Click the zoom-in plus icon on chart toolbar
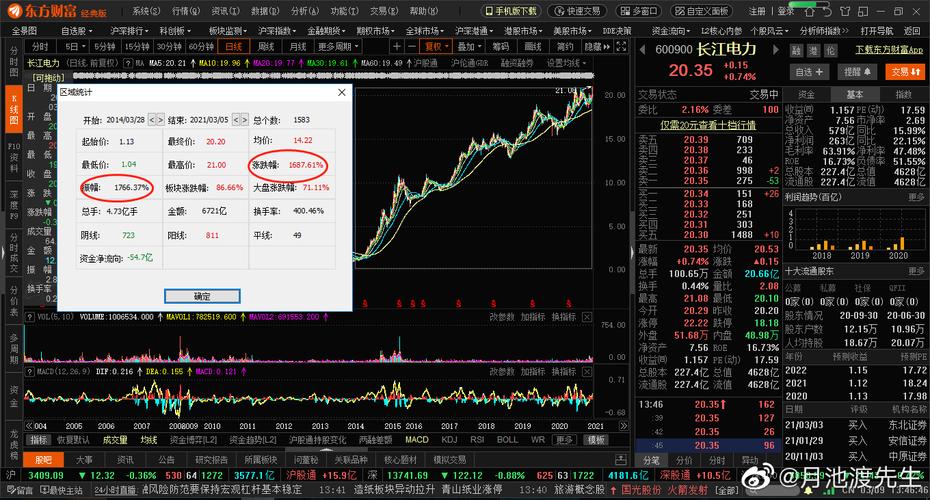This screenshot has width=930, height=500. (397, 46)
